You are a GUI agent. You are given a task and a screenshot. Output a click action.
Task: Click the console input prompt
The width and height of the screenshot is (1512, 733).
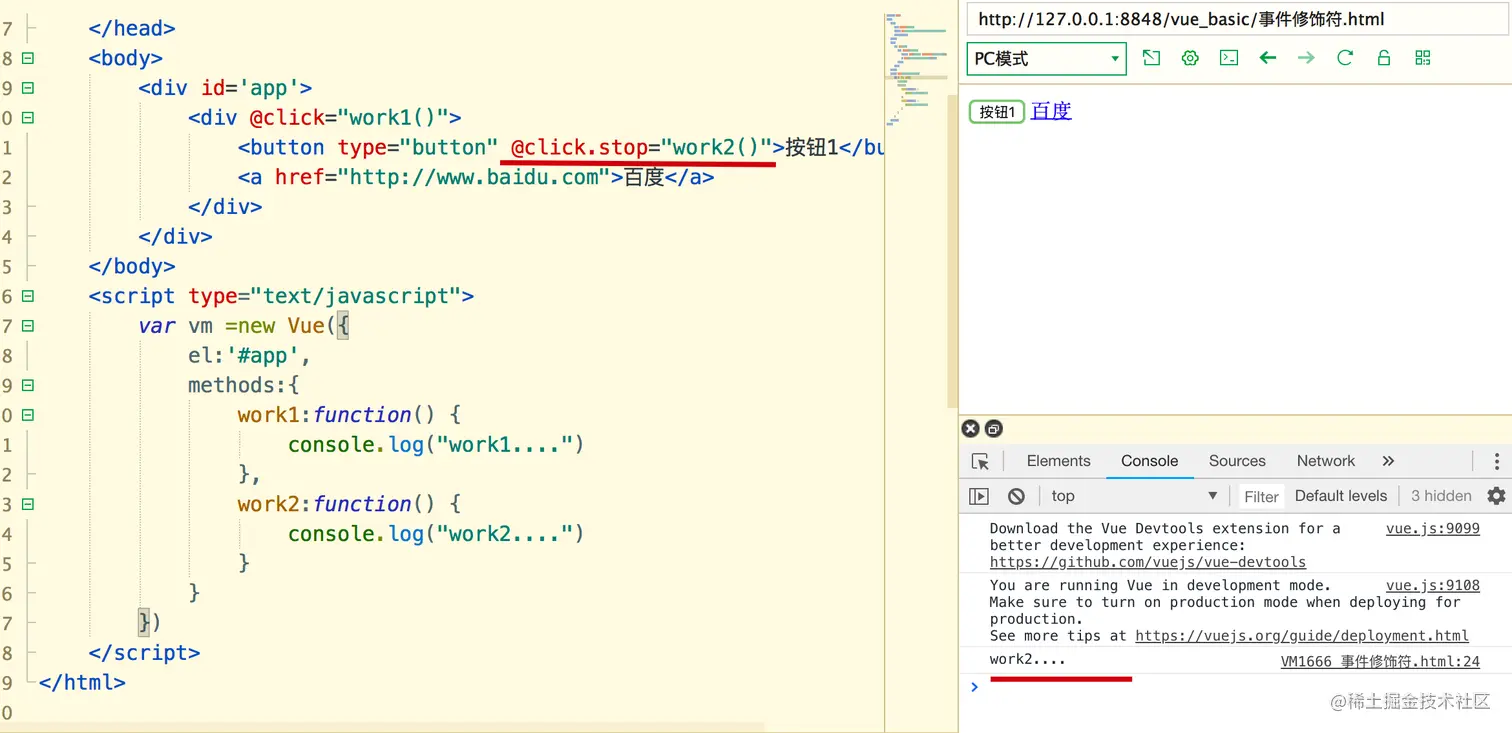(x=1236, y=687)
